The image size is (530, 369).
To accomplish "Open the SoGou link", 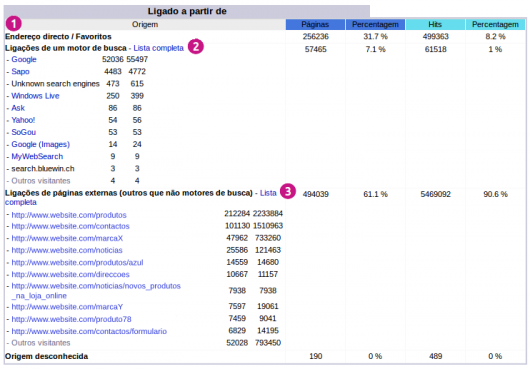I will pyautogui.click(x=23, y=132).
